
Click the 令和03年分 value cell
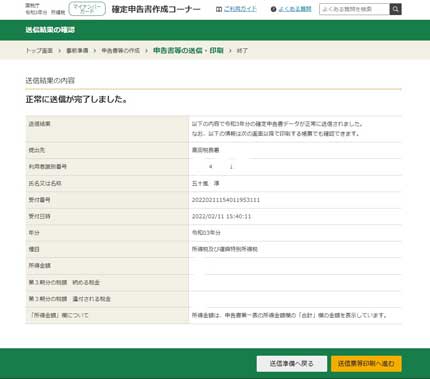pyautogui.click(x=206, y=233)
